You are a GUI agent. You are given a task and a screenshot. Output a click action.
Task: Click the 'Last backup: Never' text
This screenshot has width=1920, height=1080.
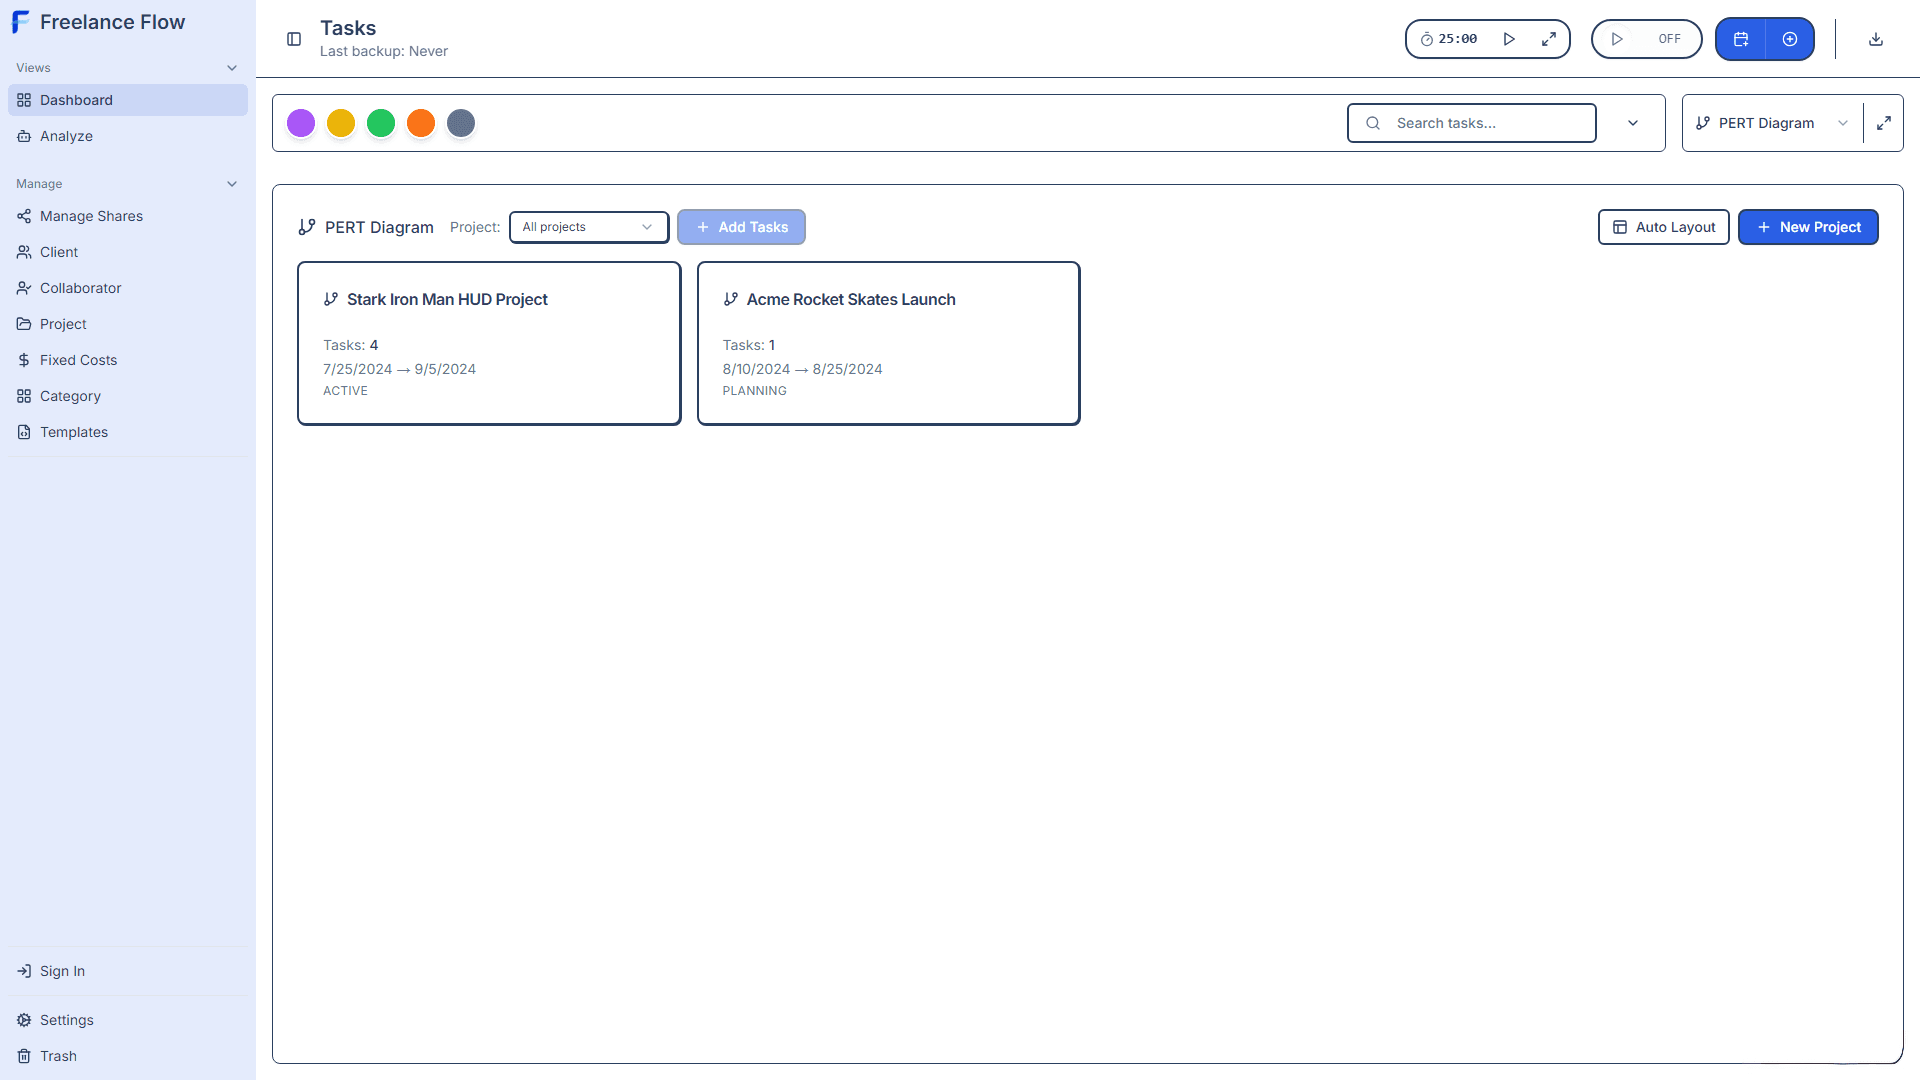tap(384, 51)
